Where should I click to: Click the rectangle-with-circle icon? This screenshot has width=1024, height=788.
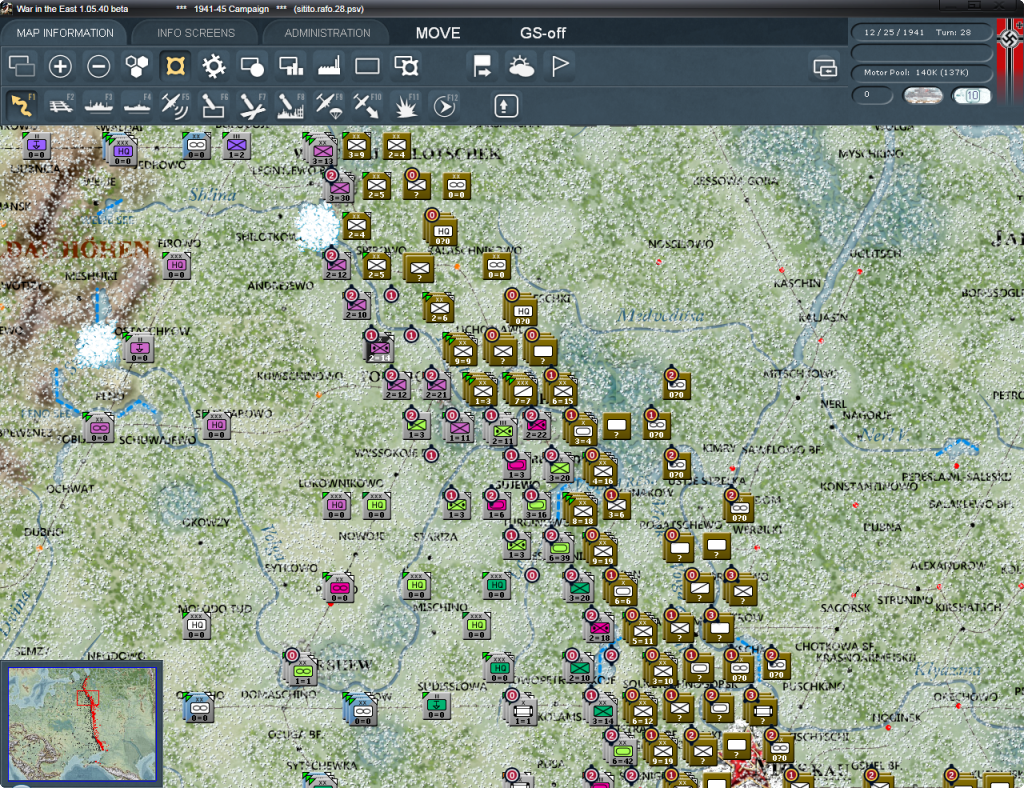(x=252, y=66)
